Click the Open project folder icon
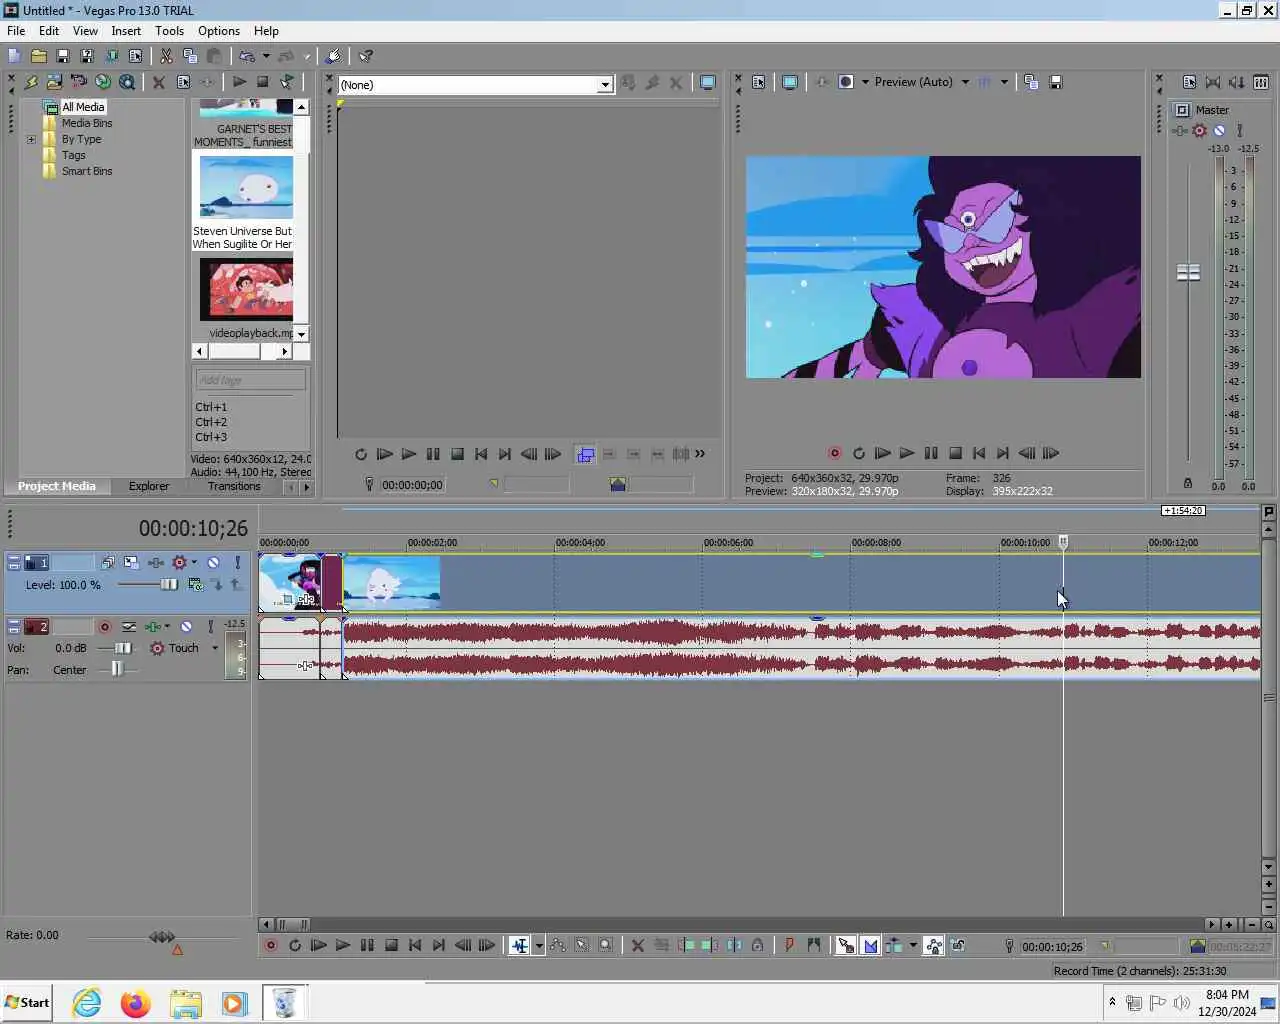Screen dimensions: 1280x1024 pos(38,56)
